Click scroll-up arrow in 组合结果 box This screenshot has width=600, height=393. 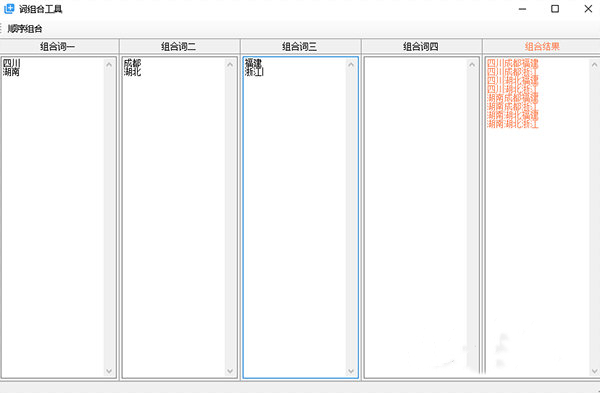[594, 65]
